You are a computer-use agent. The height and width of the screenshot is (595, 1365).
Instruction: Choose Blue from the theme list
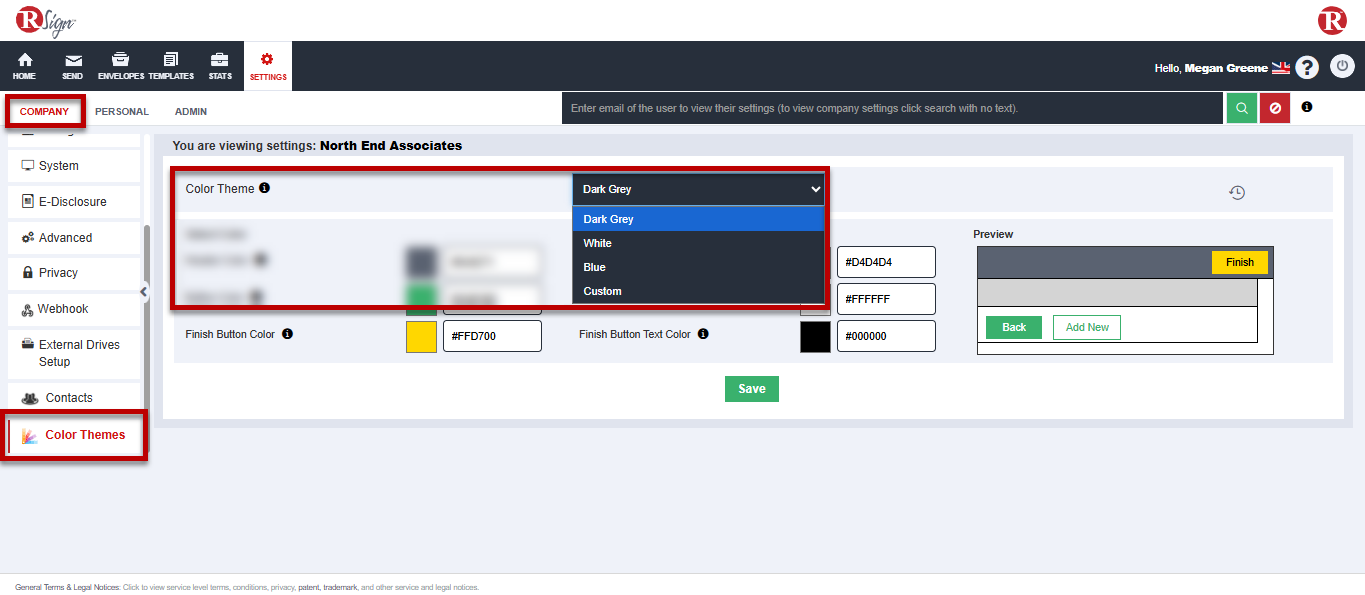tap(595, 267)
